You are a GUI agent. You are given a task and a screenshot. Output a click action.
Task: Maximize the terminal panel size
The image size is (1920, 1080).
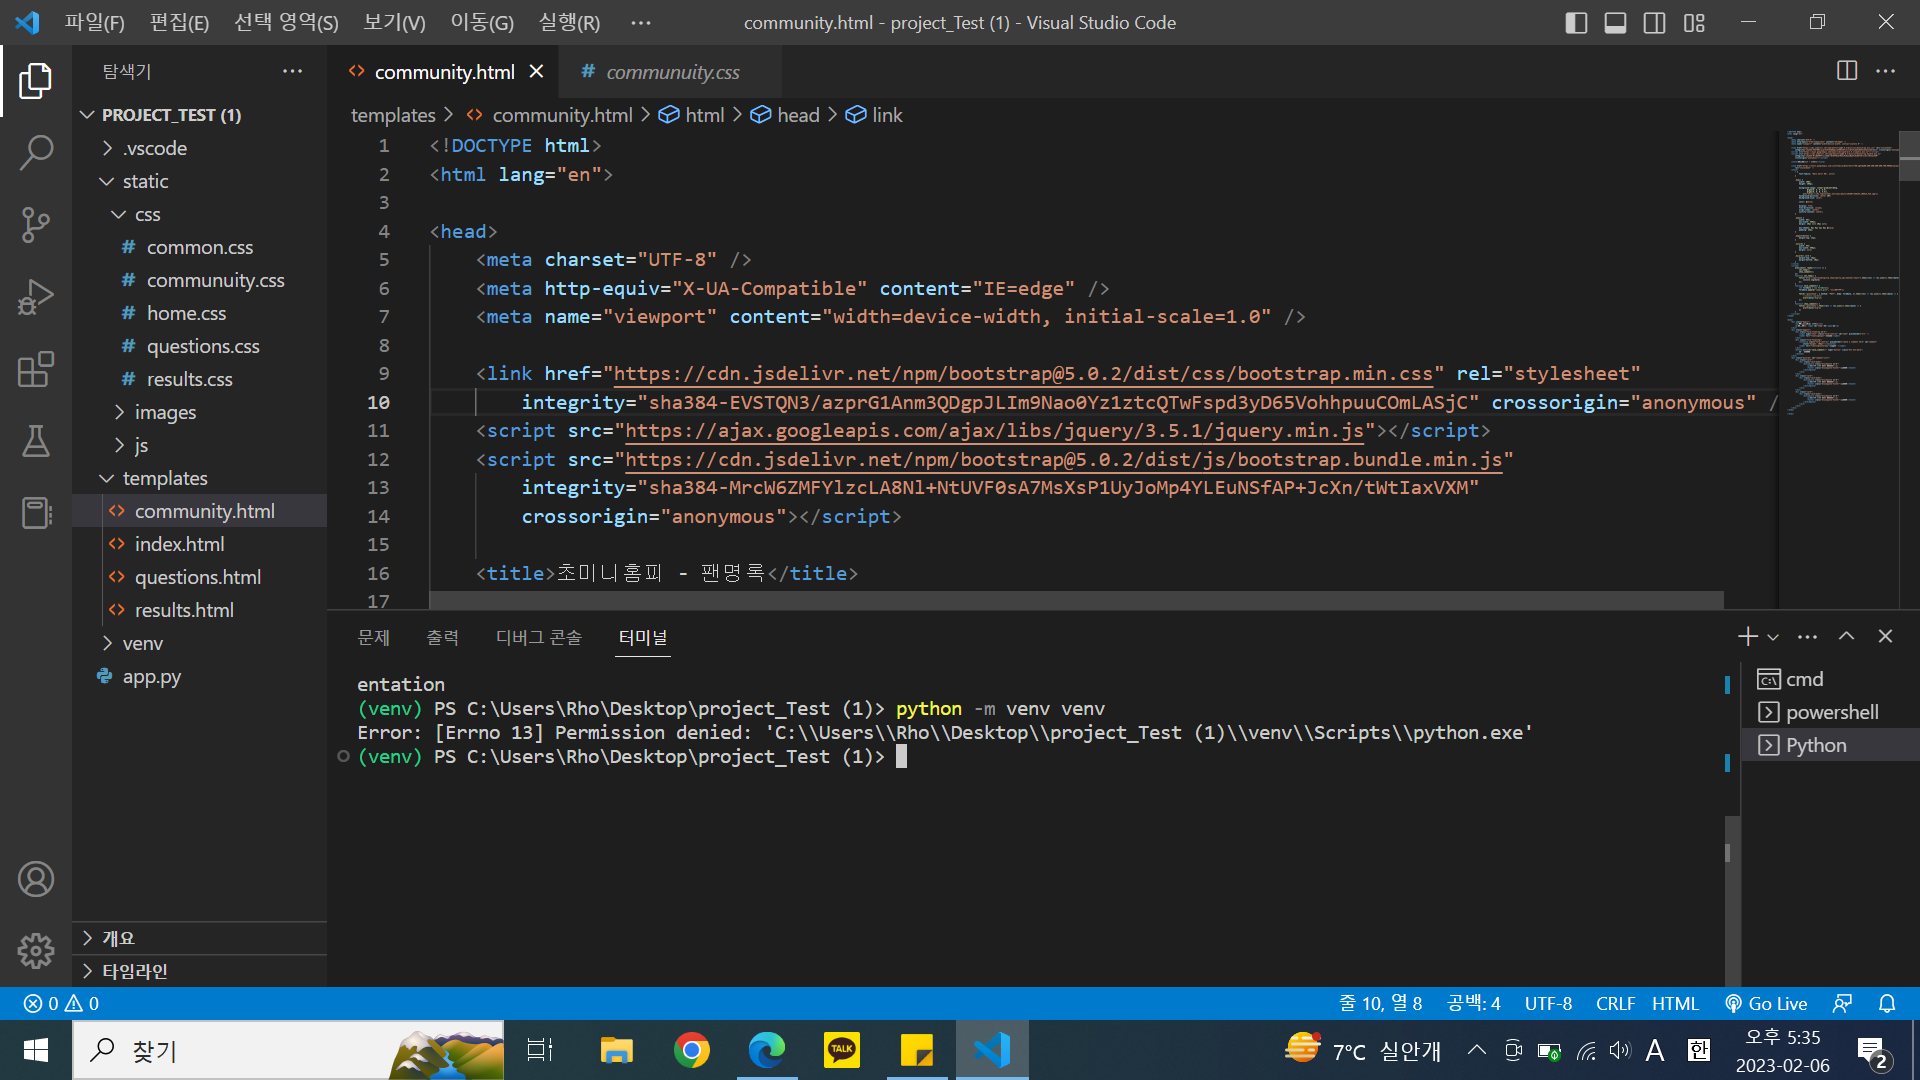coord(1846,636)
